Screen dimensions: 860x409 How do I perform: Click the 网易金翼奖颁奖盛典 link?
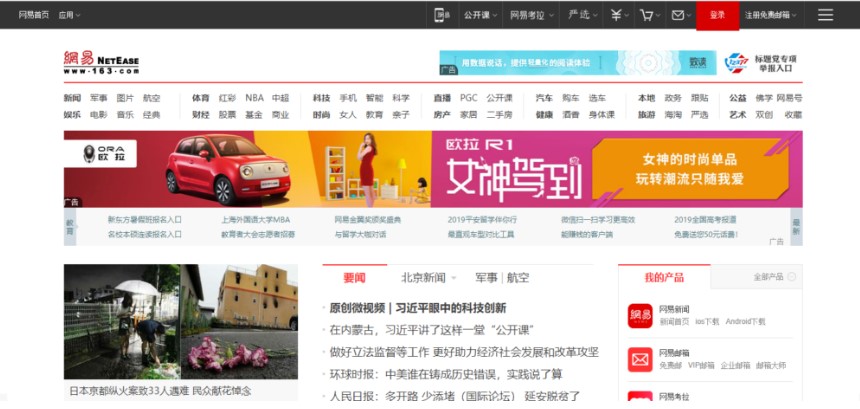point(367,220)
